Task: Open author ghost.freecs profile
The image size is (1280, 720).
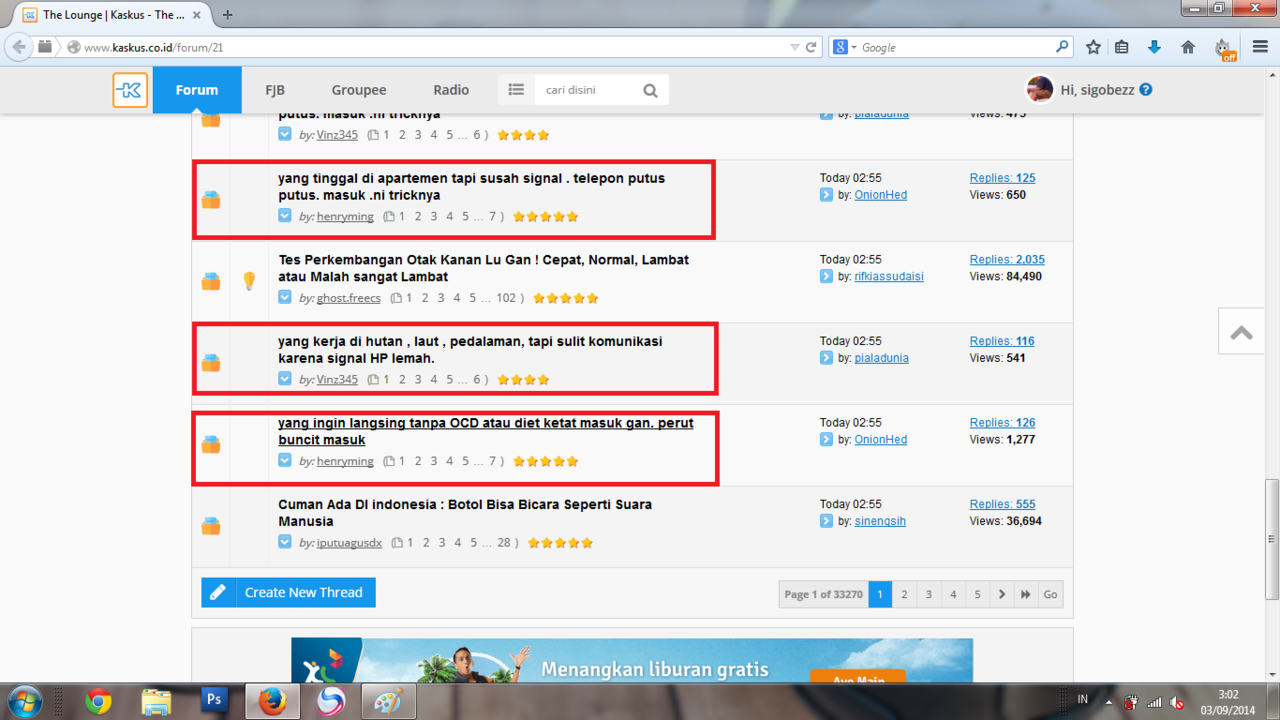Action: click(x=349, y=298)
